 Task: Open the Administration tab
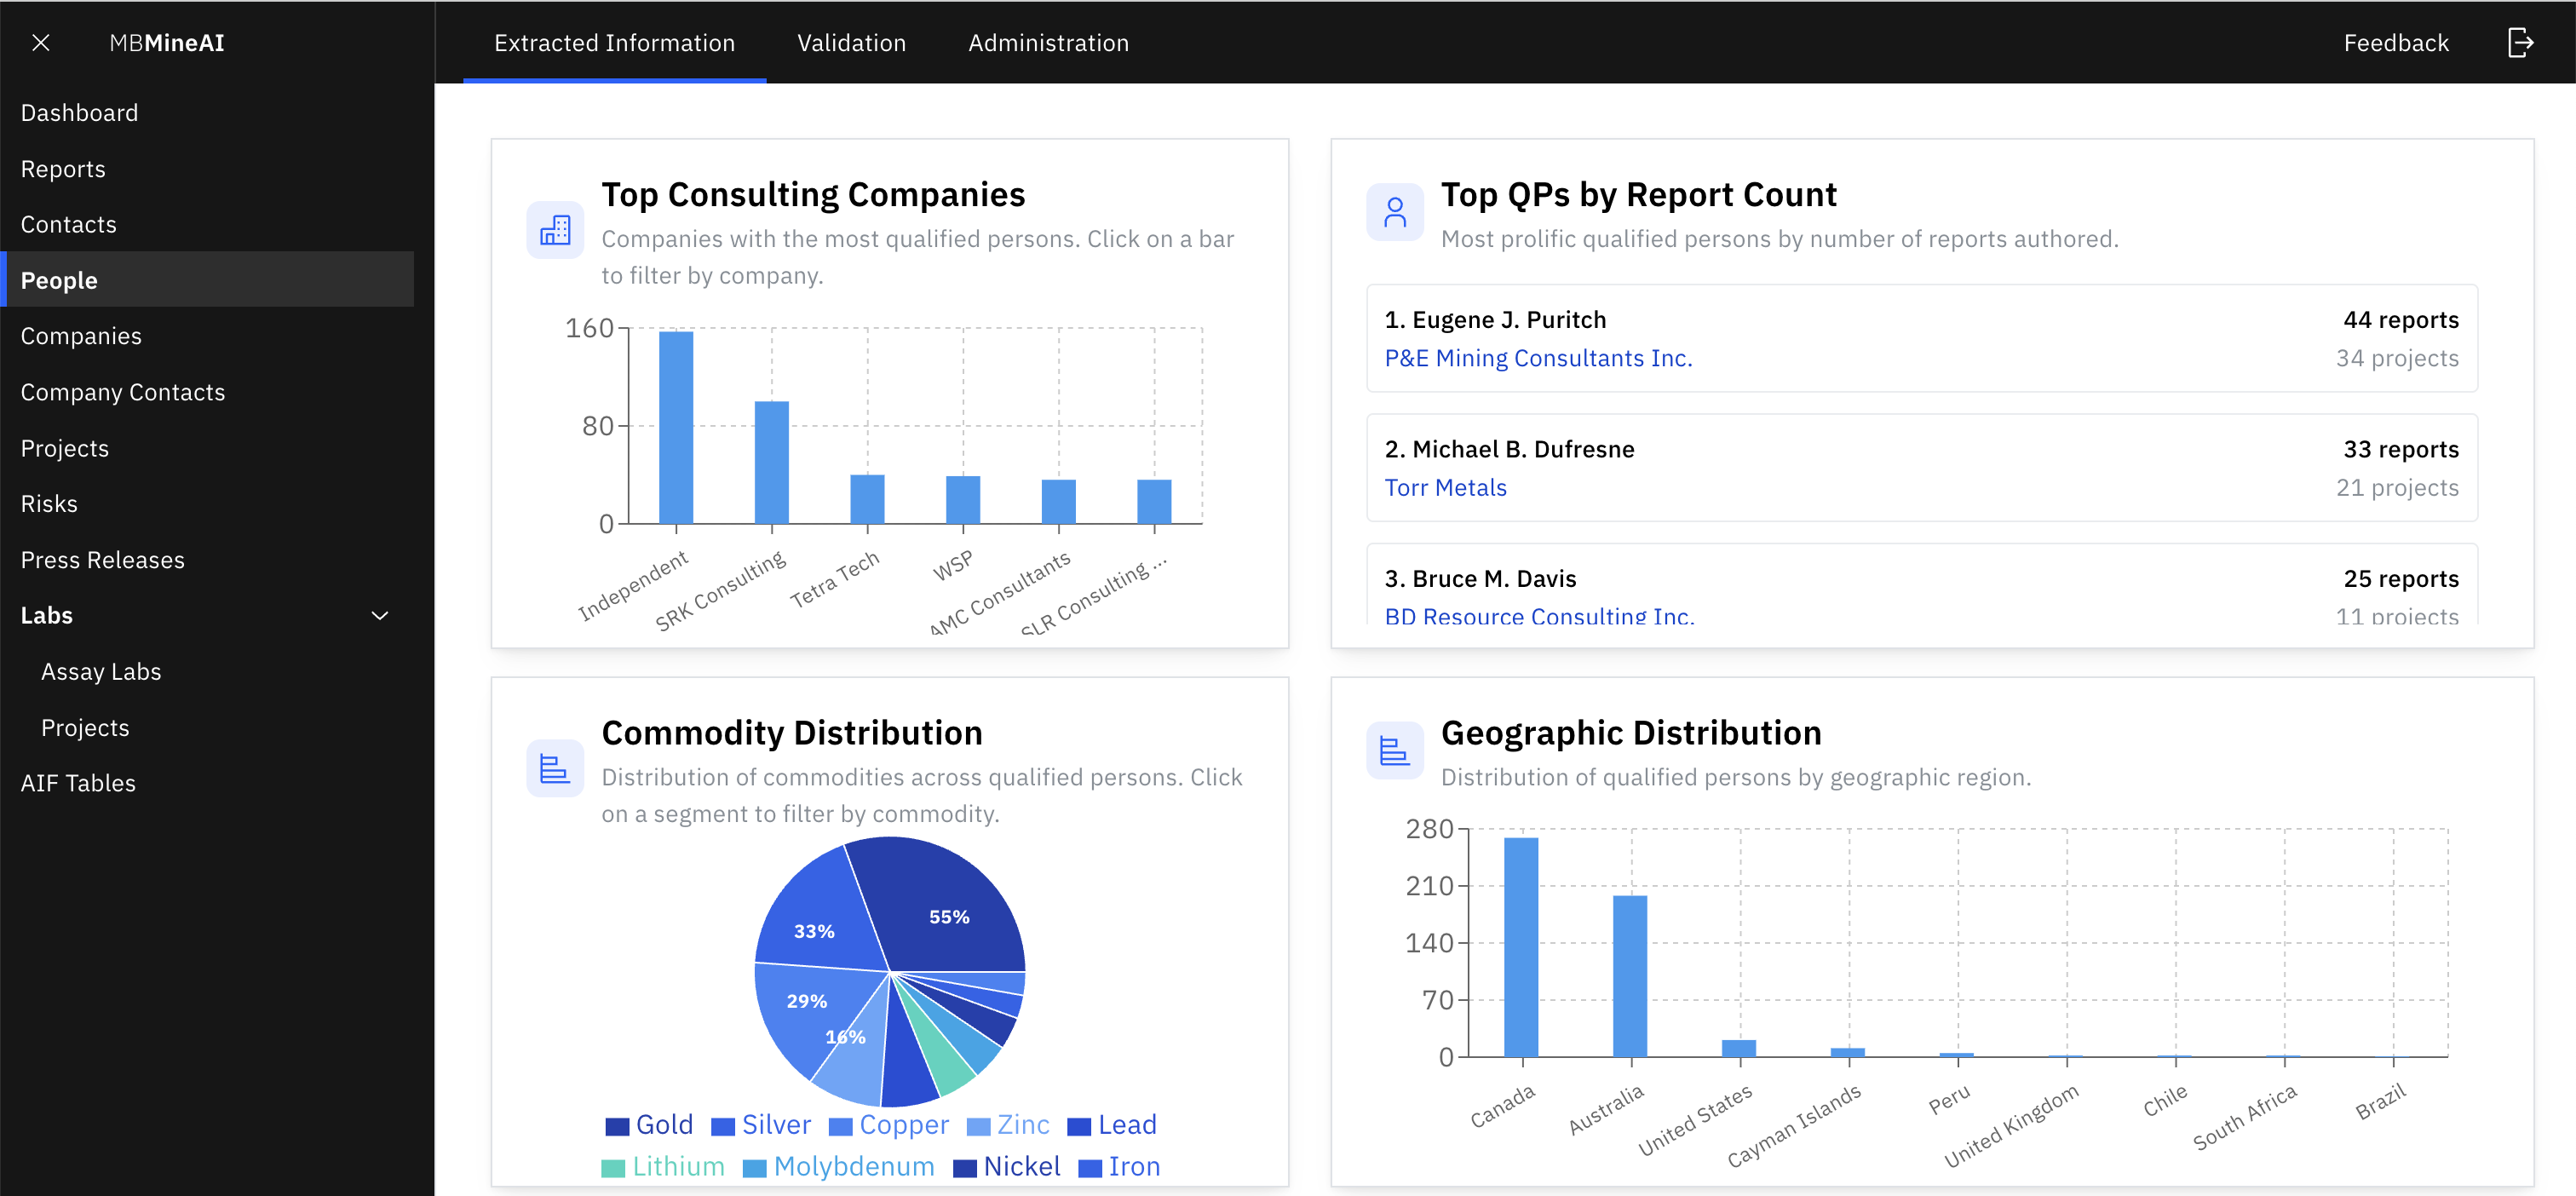1047,42
